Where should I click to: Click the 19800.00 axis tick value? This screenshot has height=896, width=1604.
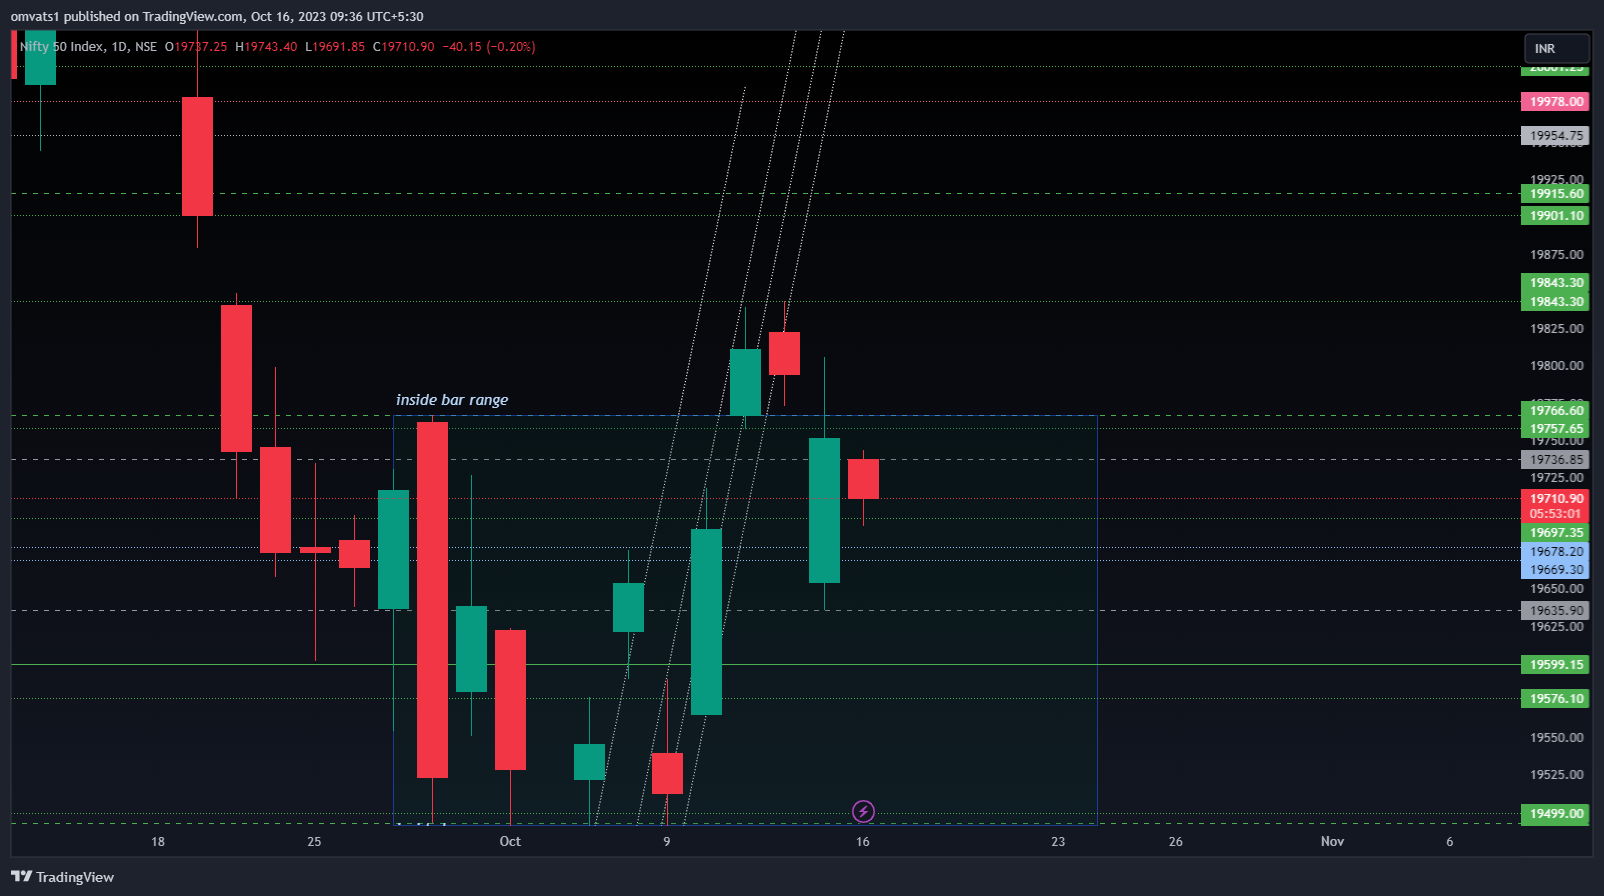point(1556,366)
